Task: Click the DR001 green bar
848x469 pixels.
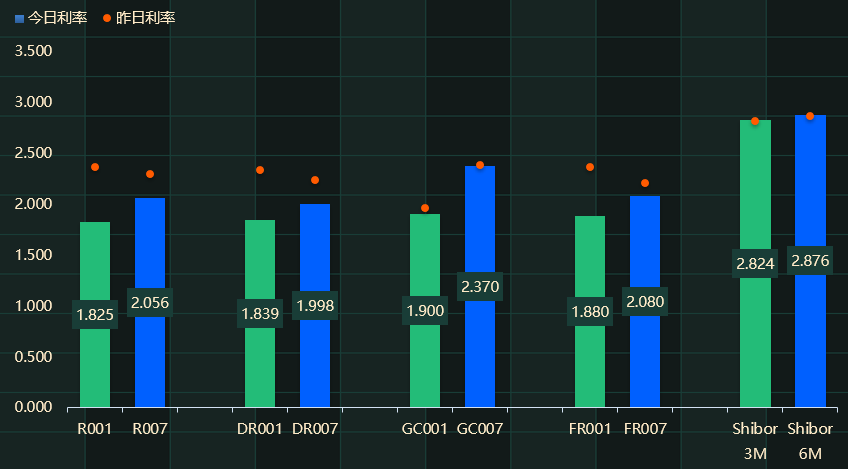Action: point(260,313)
